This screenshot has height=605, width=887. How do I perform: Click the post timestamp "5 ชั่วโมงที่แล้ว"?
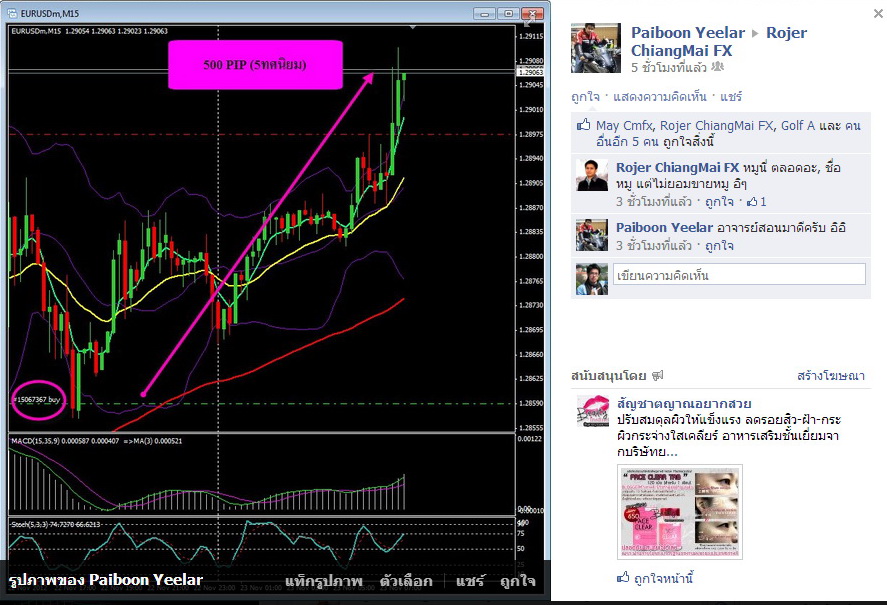(669, 67)
